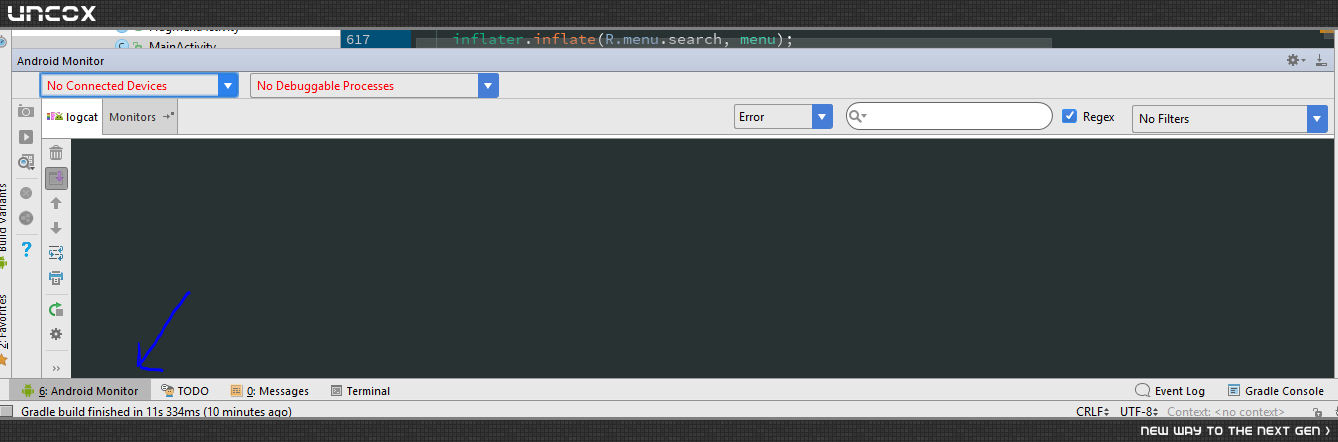This screenshot has width=1338, height=442.
Task: Click the screen record icon
Action: coord(26,136)
